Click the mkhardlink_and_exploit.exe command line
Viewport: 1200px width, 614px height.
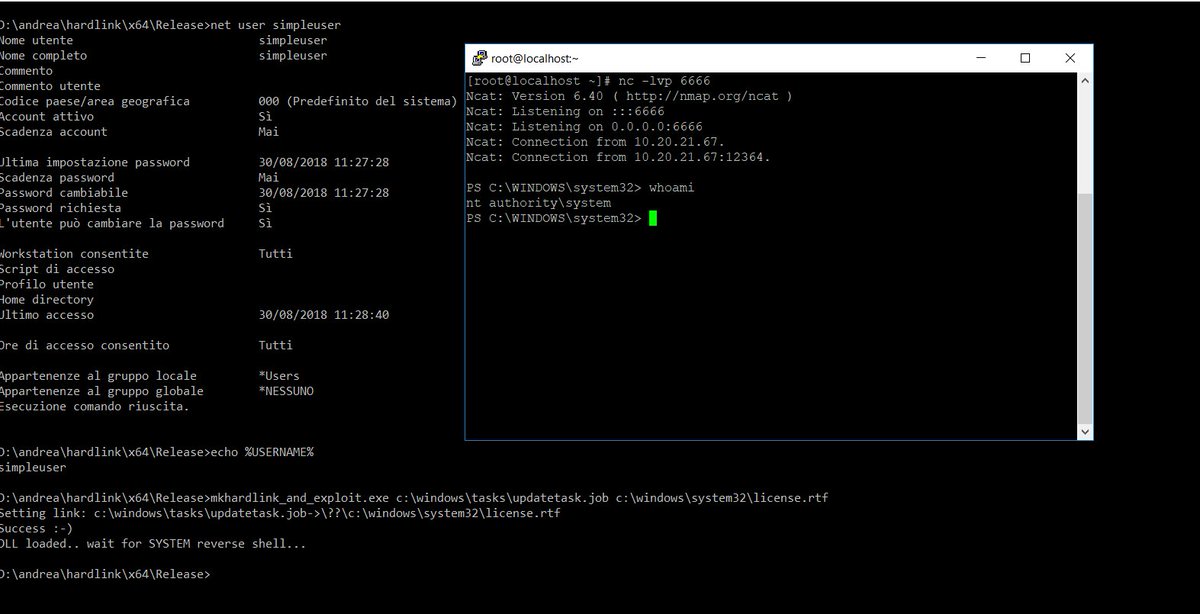tap(414, 498)
